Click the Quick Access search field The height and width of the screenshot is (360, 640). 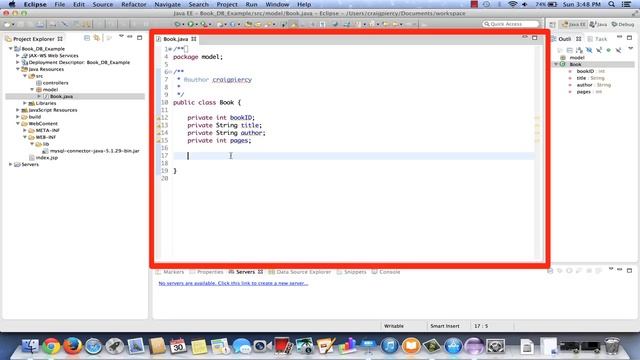click(511, 24)
